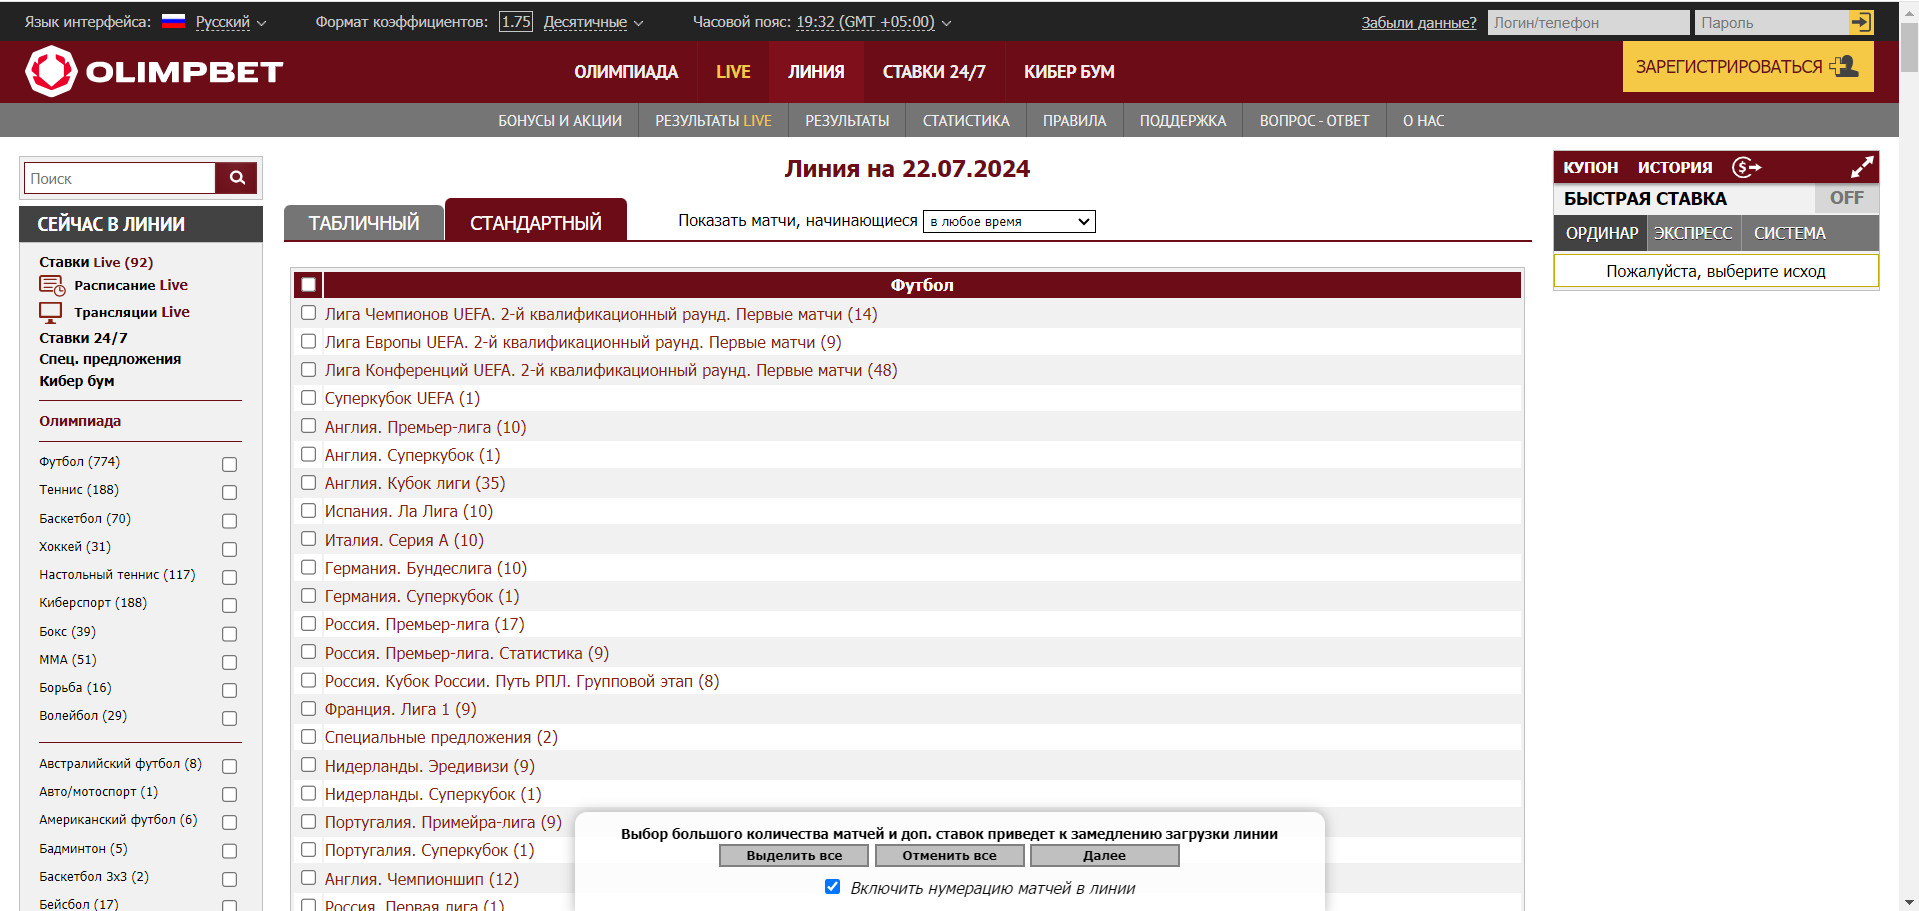
Task: Open the LIVE main menu item
Action: pos(733,72)
